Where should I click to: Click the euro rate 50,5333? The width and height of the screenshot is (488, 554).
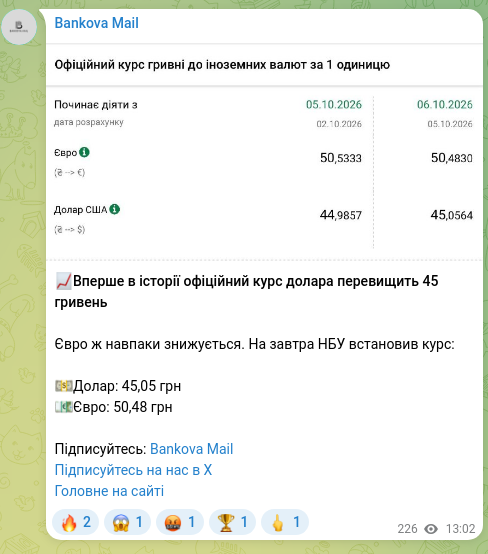tap(341, 158)
